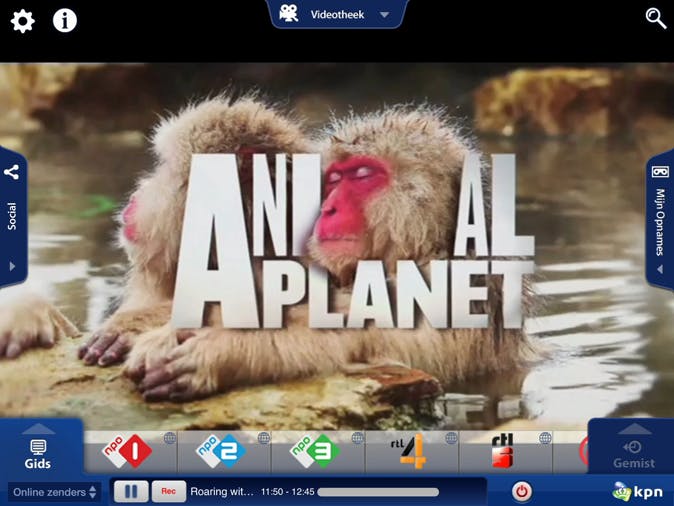Expand Mijn Opnames panel with arrow
The width and height of the screenshot is (674, 506).
click(x=661, y=269)
